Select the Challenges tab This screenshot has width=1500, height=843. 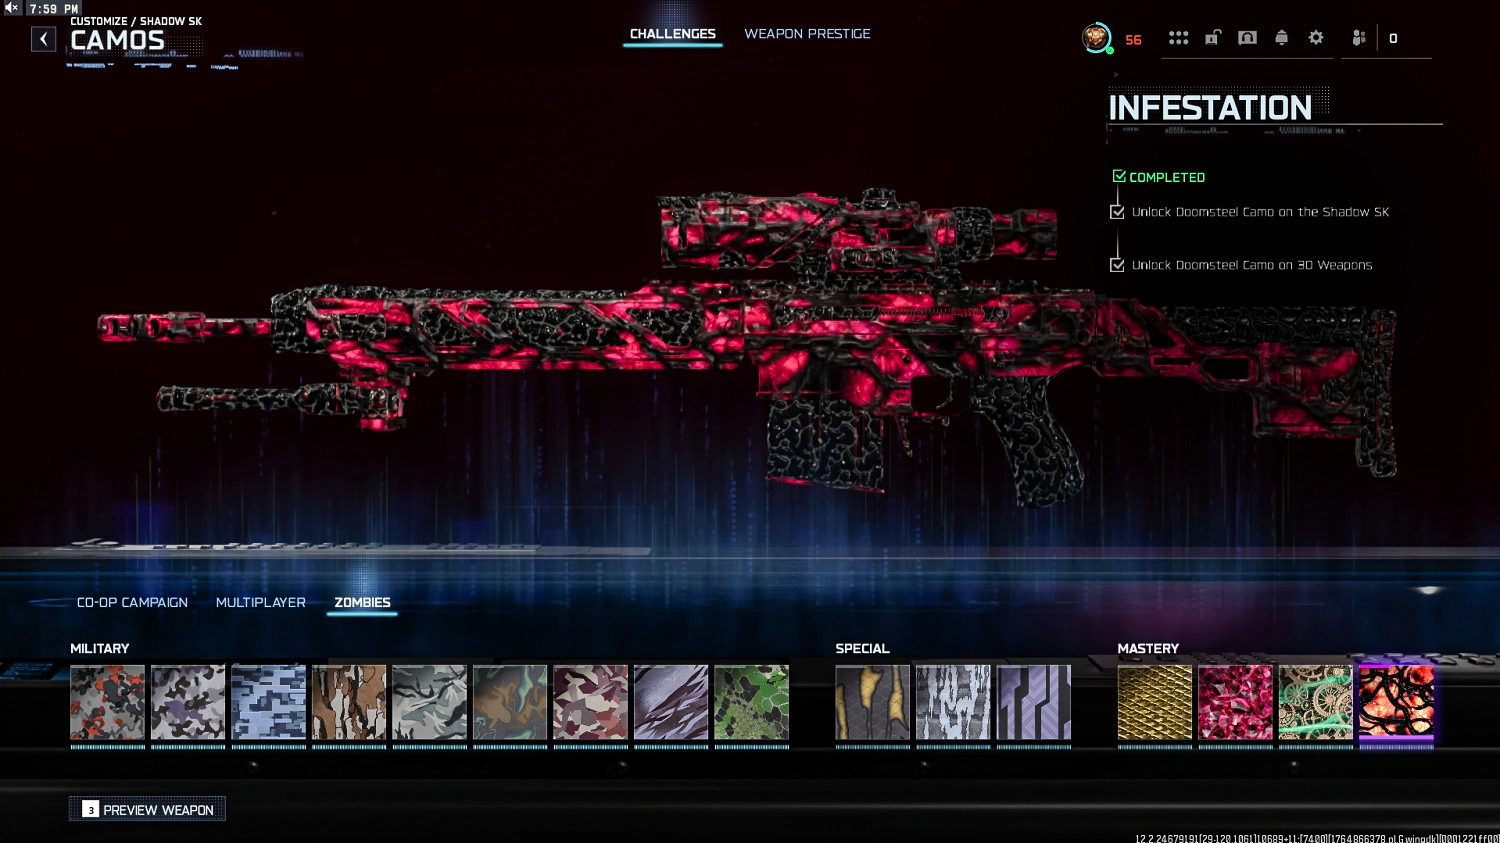[x=672, y=32]
